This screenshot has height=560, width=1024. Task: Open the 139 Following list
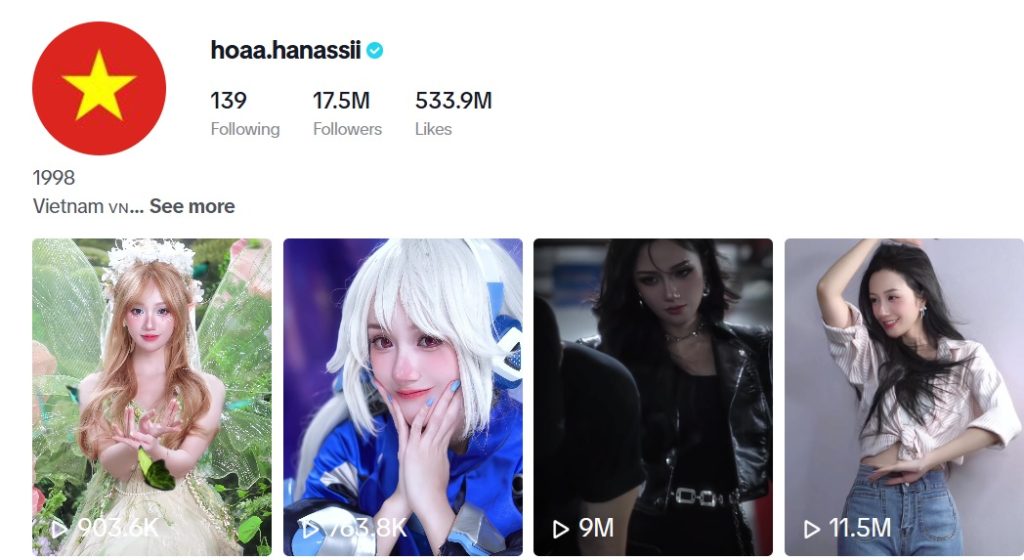[245, 113]
